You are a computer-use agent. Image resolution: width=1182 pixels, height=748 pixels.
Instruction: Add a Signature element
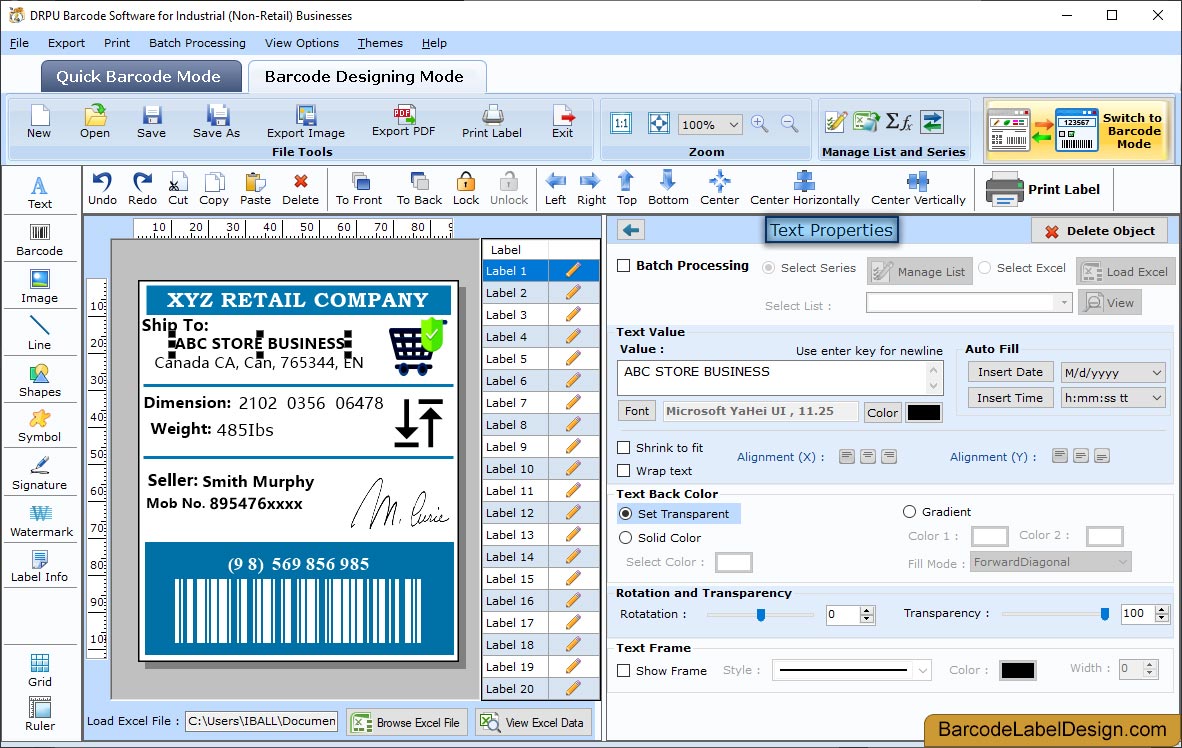click(x=39, y=474)
